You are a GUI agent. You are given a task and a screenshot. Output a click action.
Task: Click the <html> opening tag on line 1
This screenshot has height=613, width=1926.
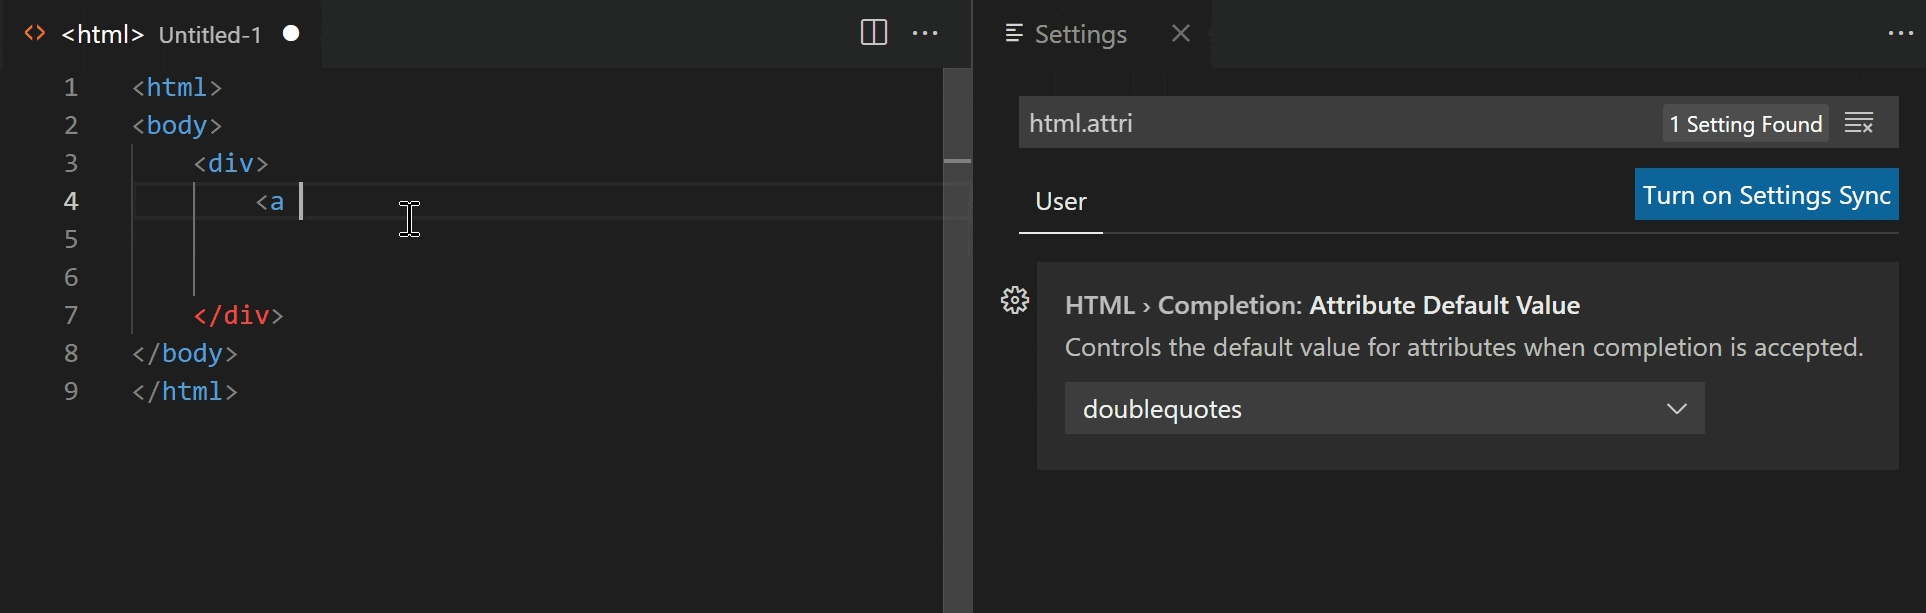pyautogui.click(x=177, y=87)
